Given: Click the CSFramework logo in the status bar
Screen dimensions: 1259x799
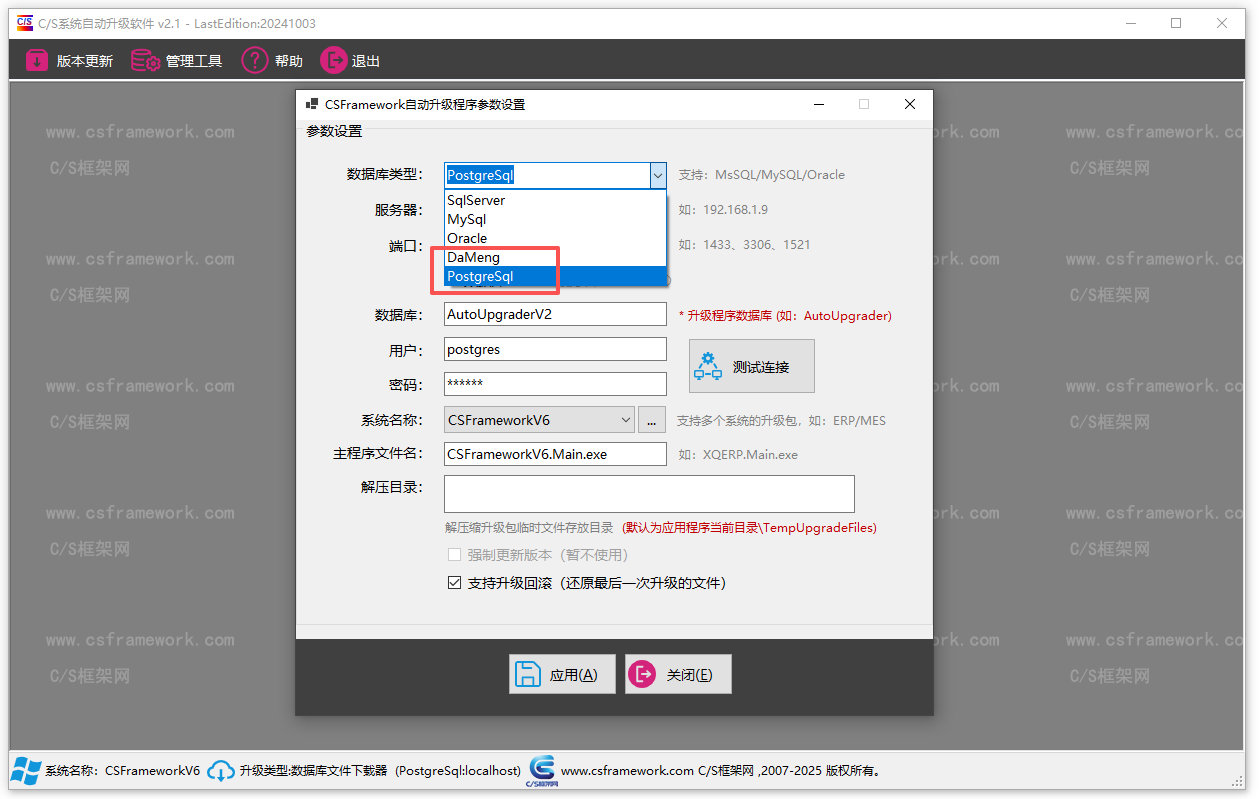Looking at the screenshot, I should tap(541, 771).
